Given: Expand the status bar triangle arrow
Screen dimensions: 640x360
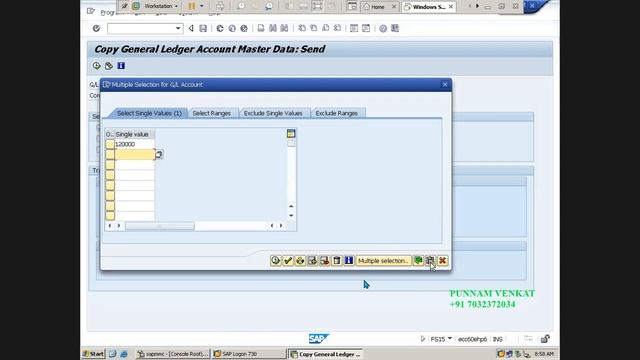Looking at the screenshot, I should pos(422,339).
